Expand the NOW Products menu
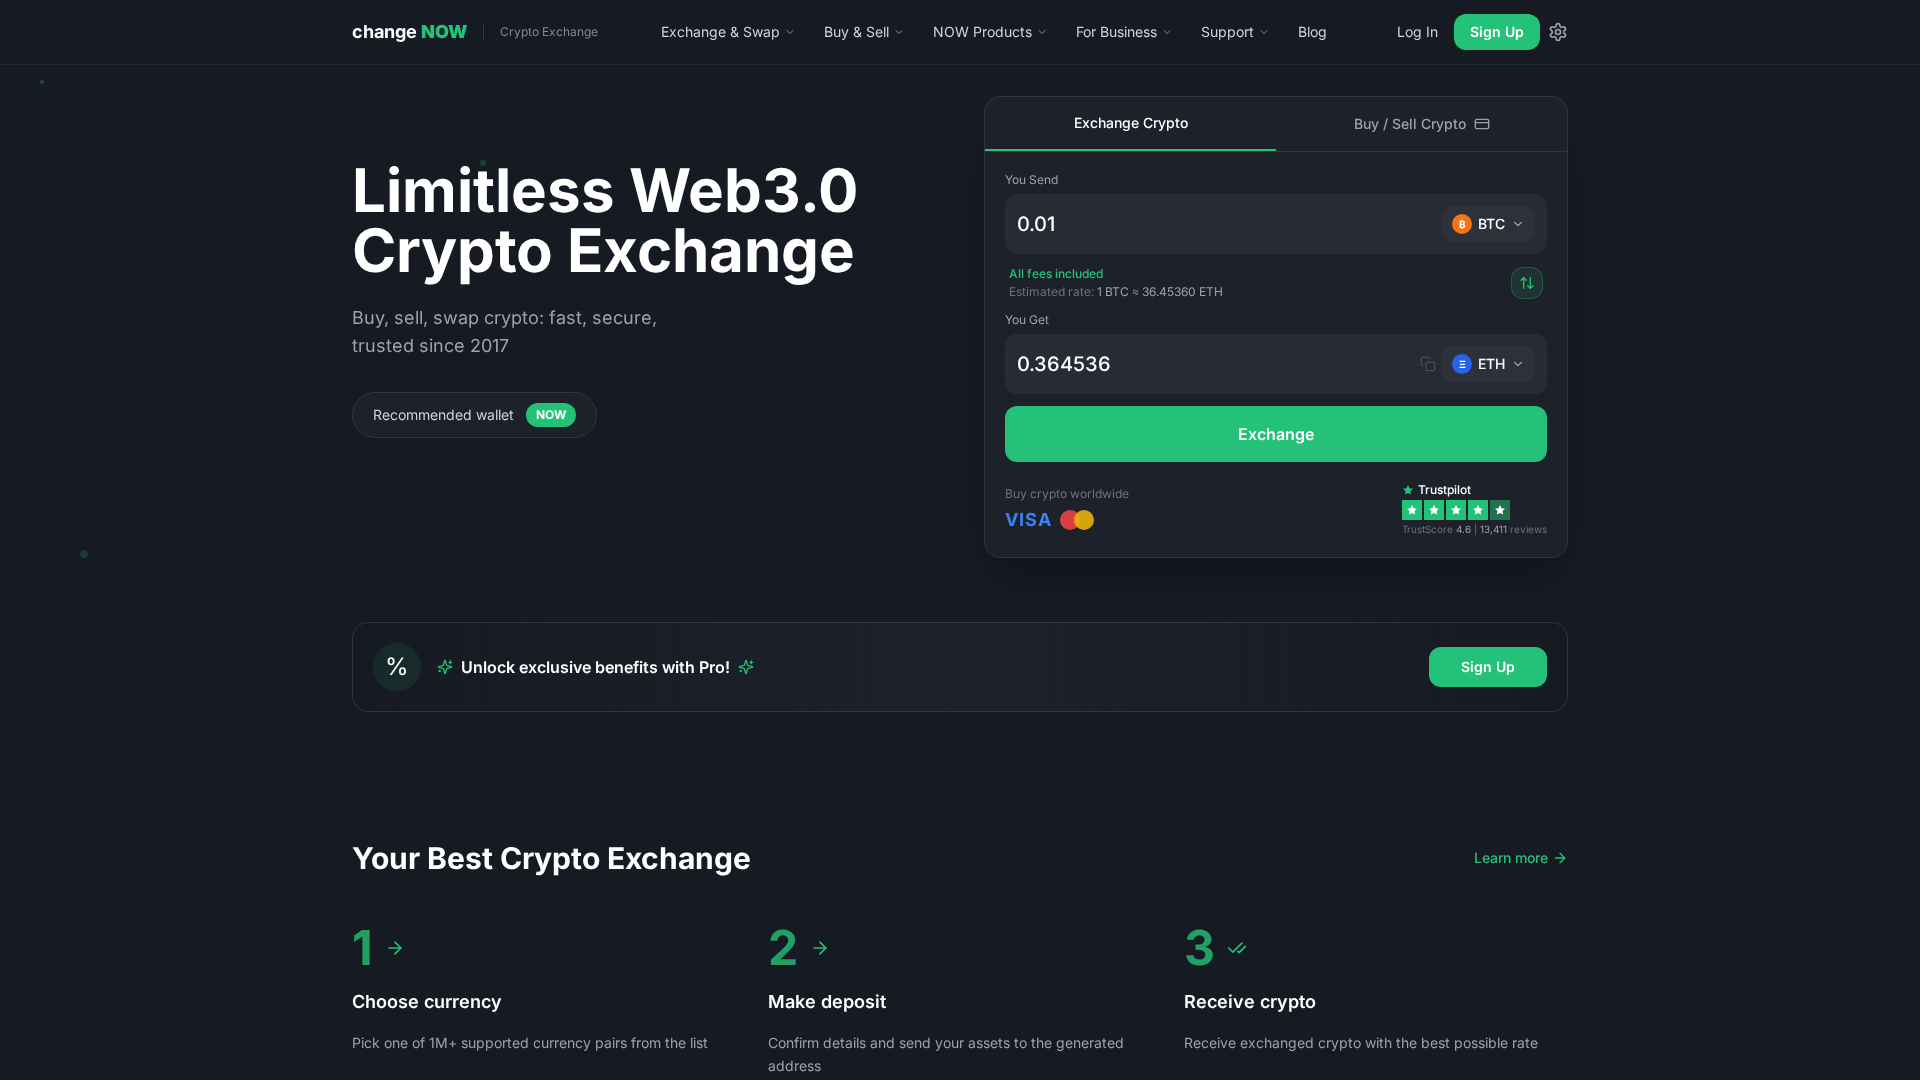The height and width of the screenshot is (1080, 1920). coord(989,32)
